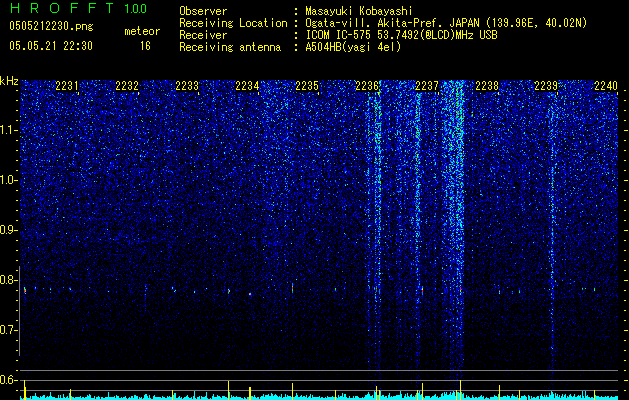
Task: Click the Ogata-vill. Akita-Pref. JAPAN location text
Action: tap(446, 24)
